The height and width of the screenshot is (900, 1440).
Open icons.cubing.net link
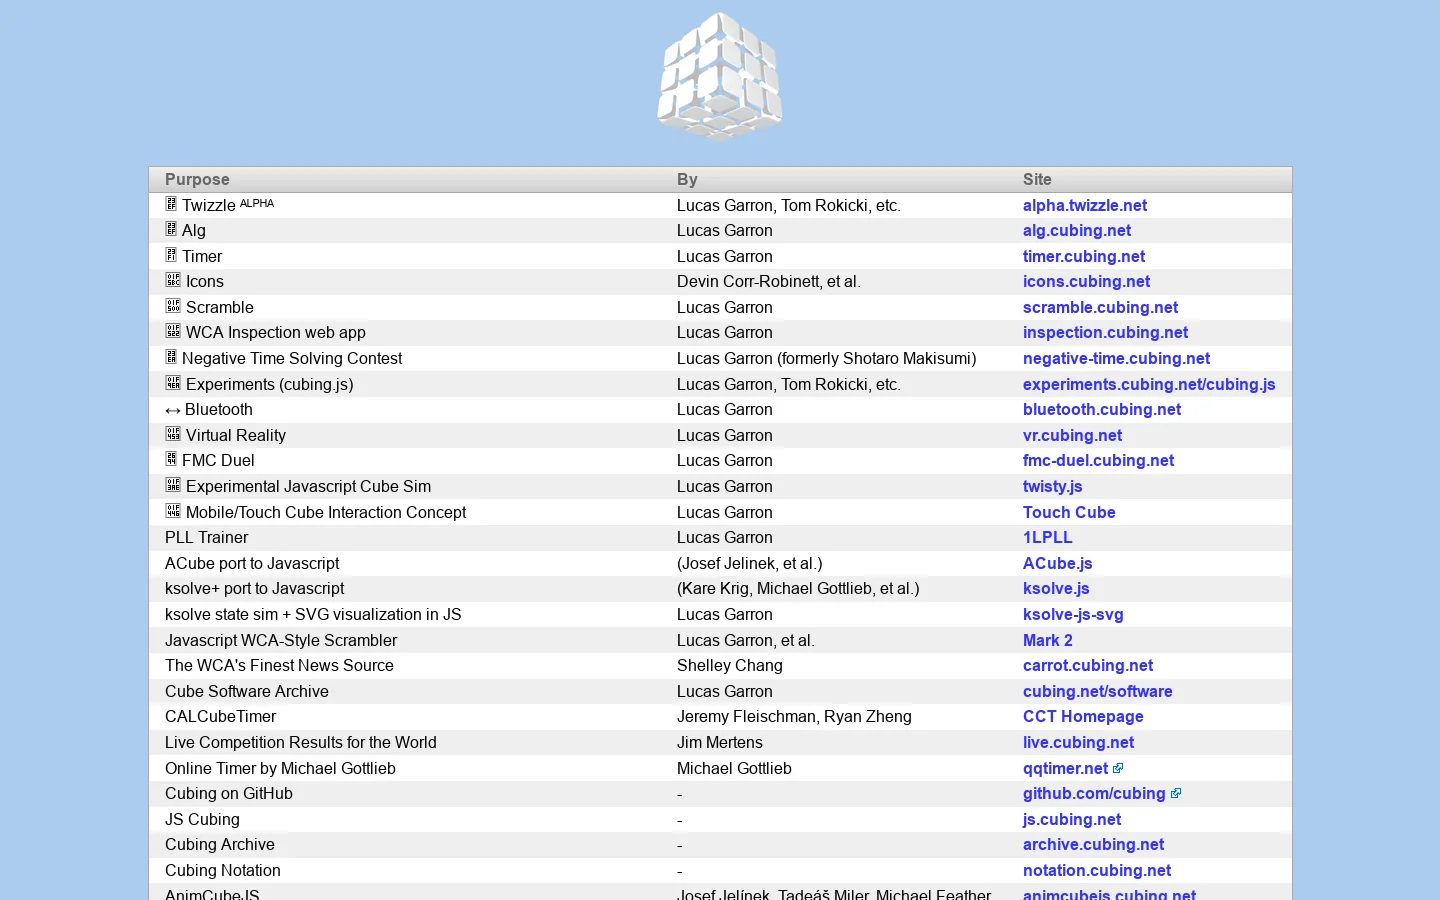tap(1086, 281)
